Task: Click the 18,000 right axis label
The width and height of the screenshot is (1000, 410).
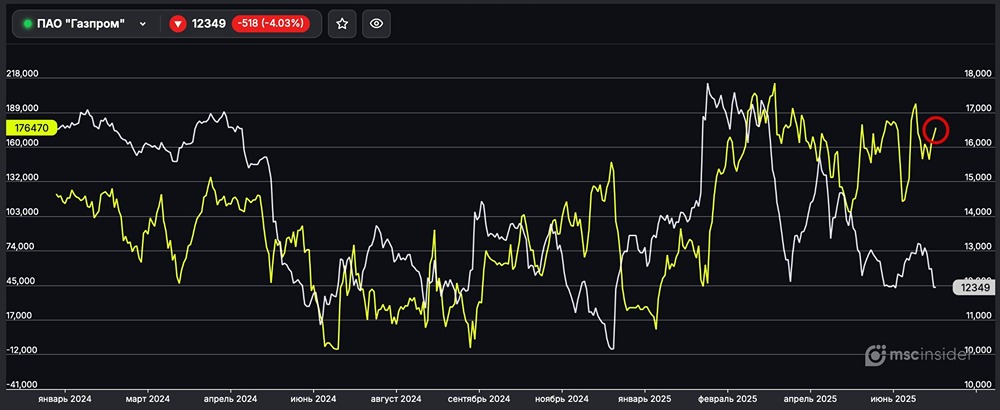Action: click(x=975, y=74)
